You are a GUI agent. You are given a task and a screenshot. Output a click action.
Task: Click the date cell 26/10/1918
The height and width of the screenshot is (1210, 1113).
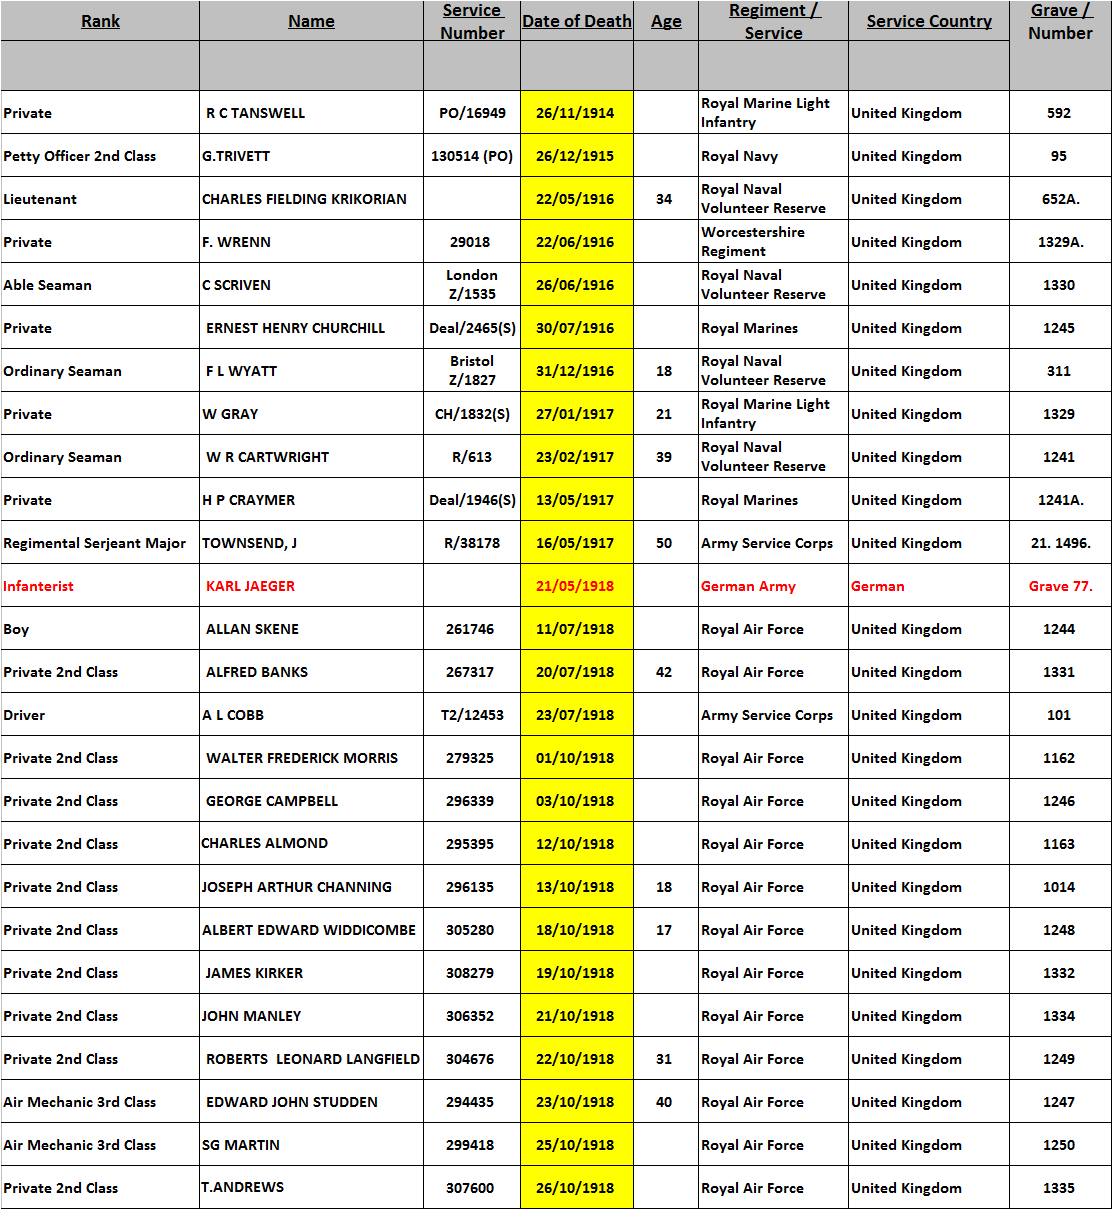[575, 1188]
